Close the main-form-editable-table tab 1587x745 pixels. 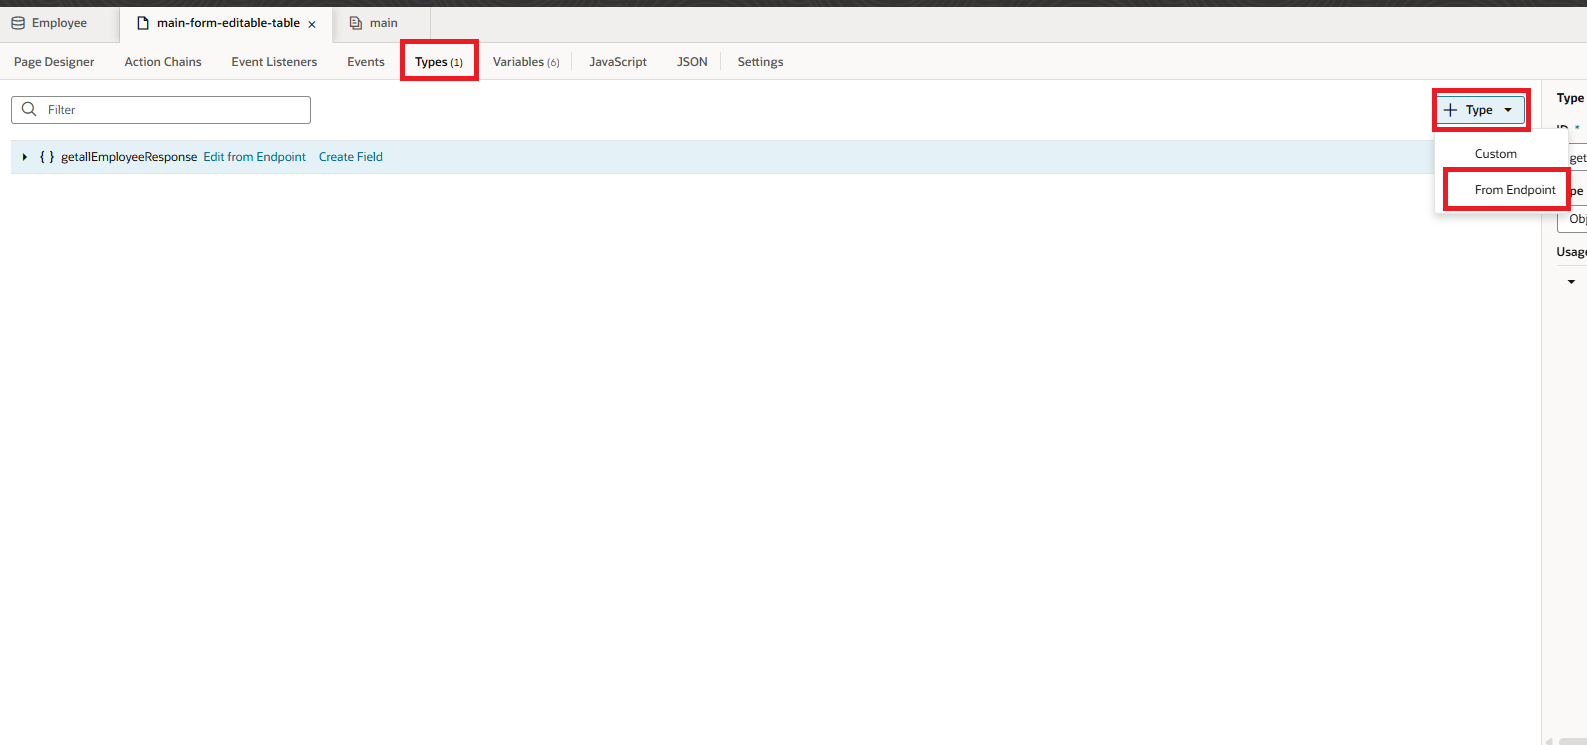coord(312,24)
